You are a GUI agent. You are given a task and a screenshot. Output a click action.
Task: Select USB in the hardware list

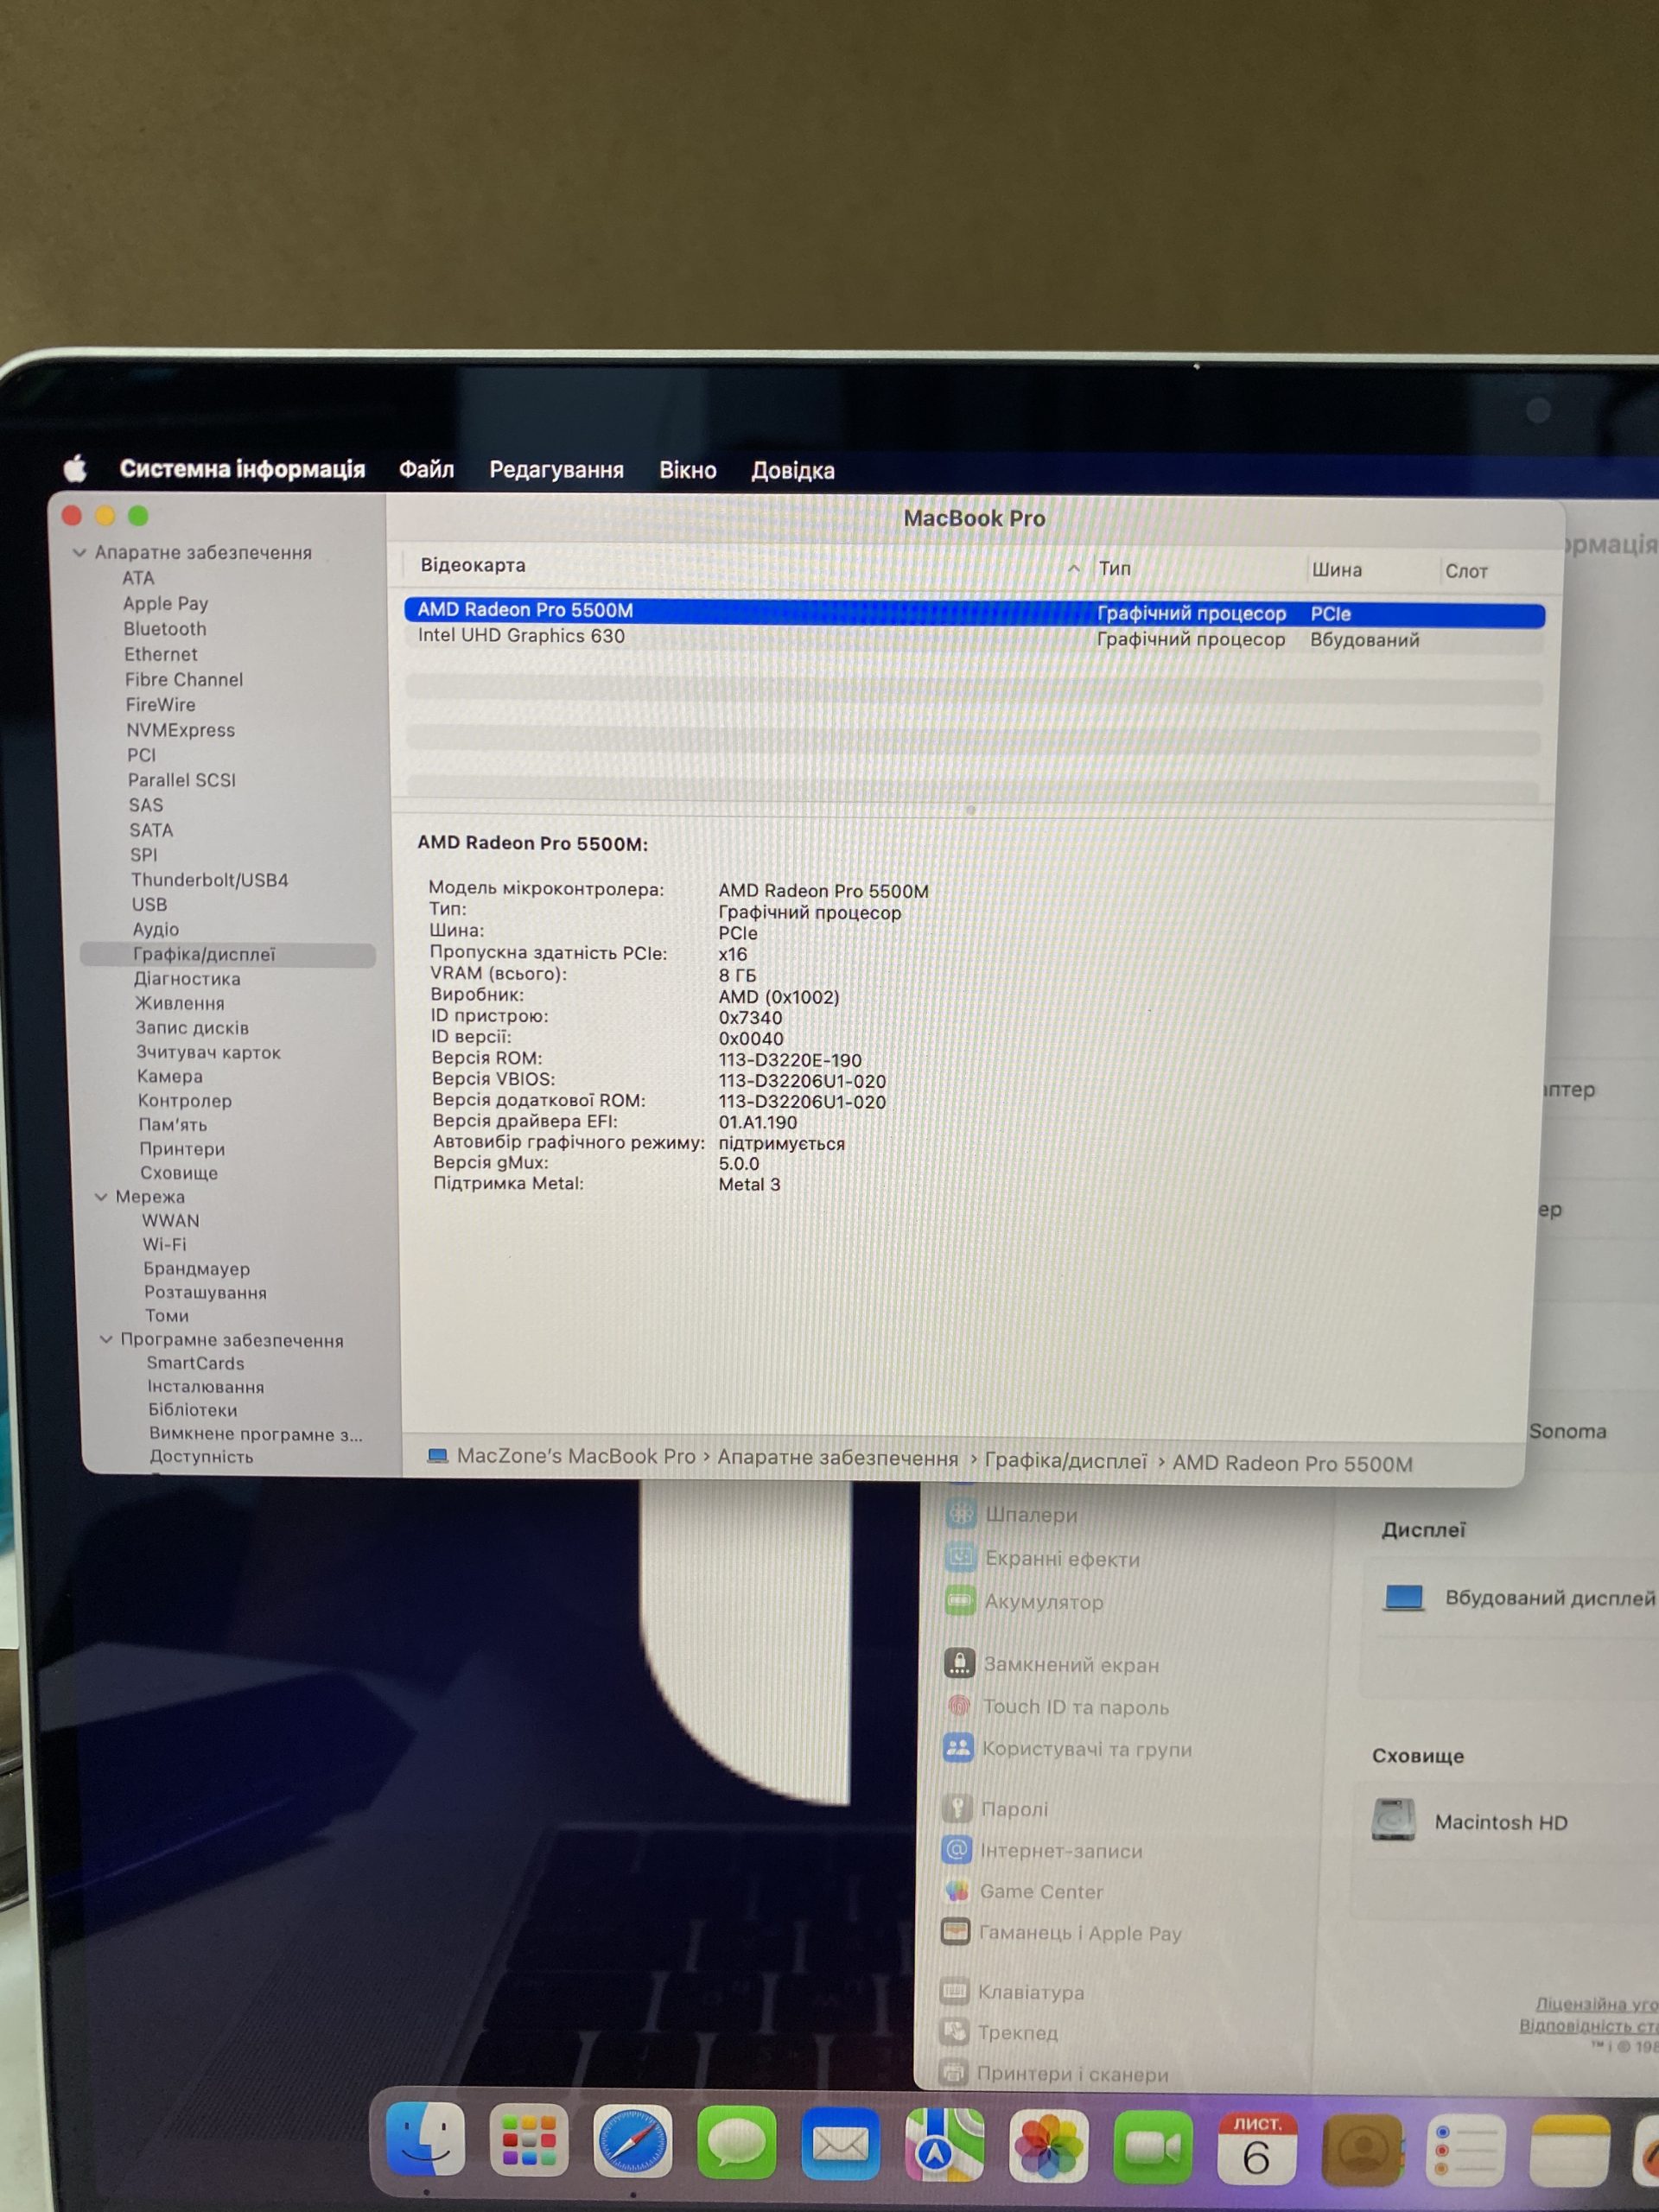[149, 904]
